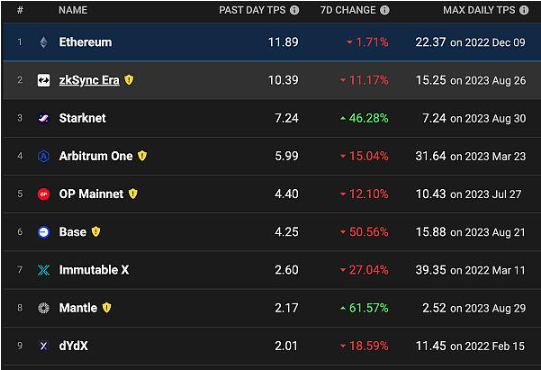
Task: Open the Starknet project row name
Action: tap(82, 118)
